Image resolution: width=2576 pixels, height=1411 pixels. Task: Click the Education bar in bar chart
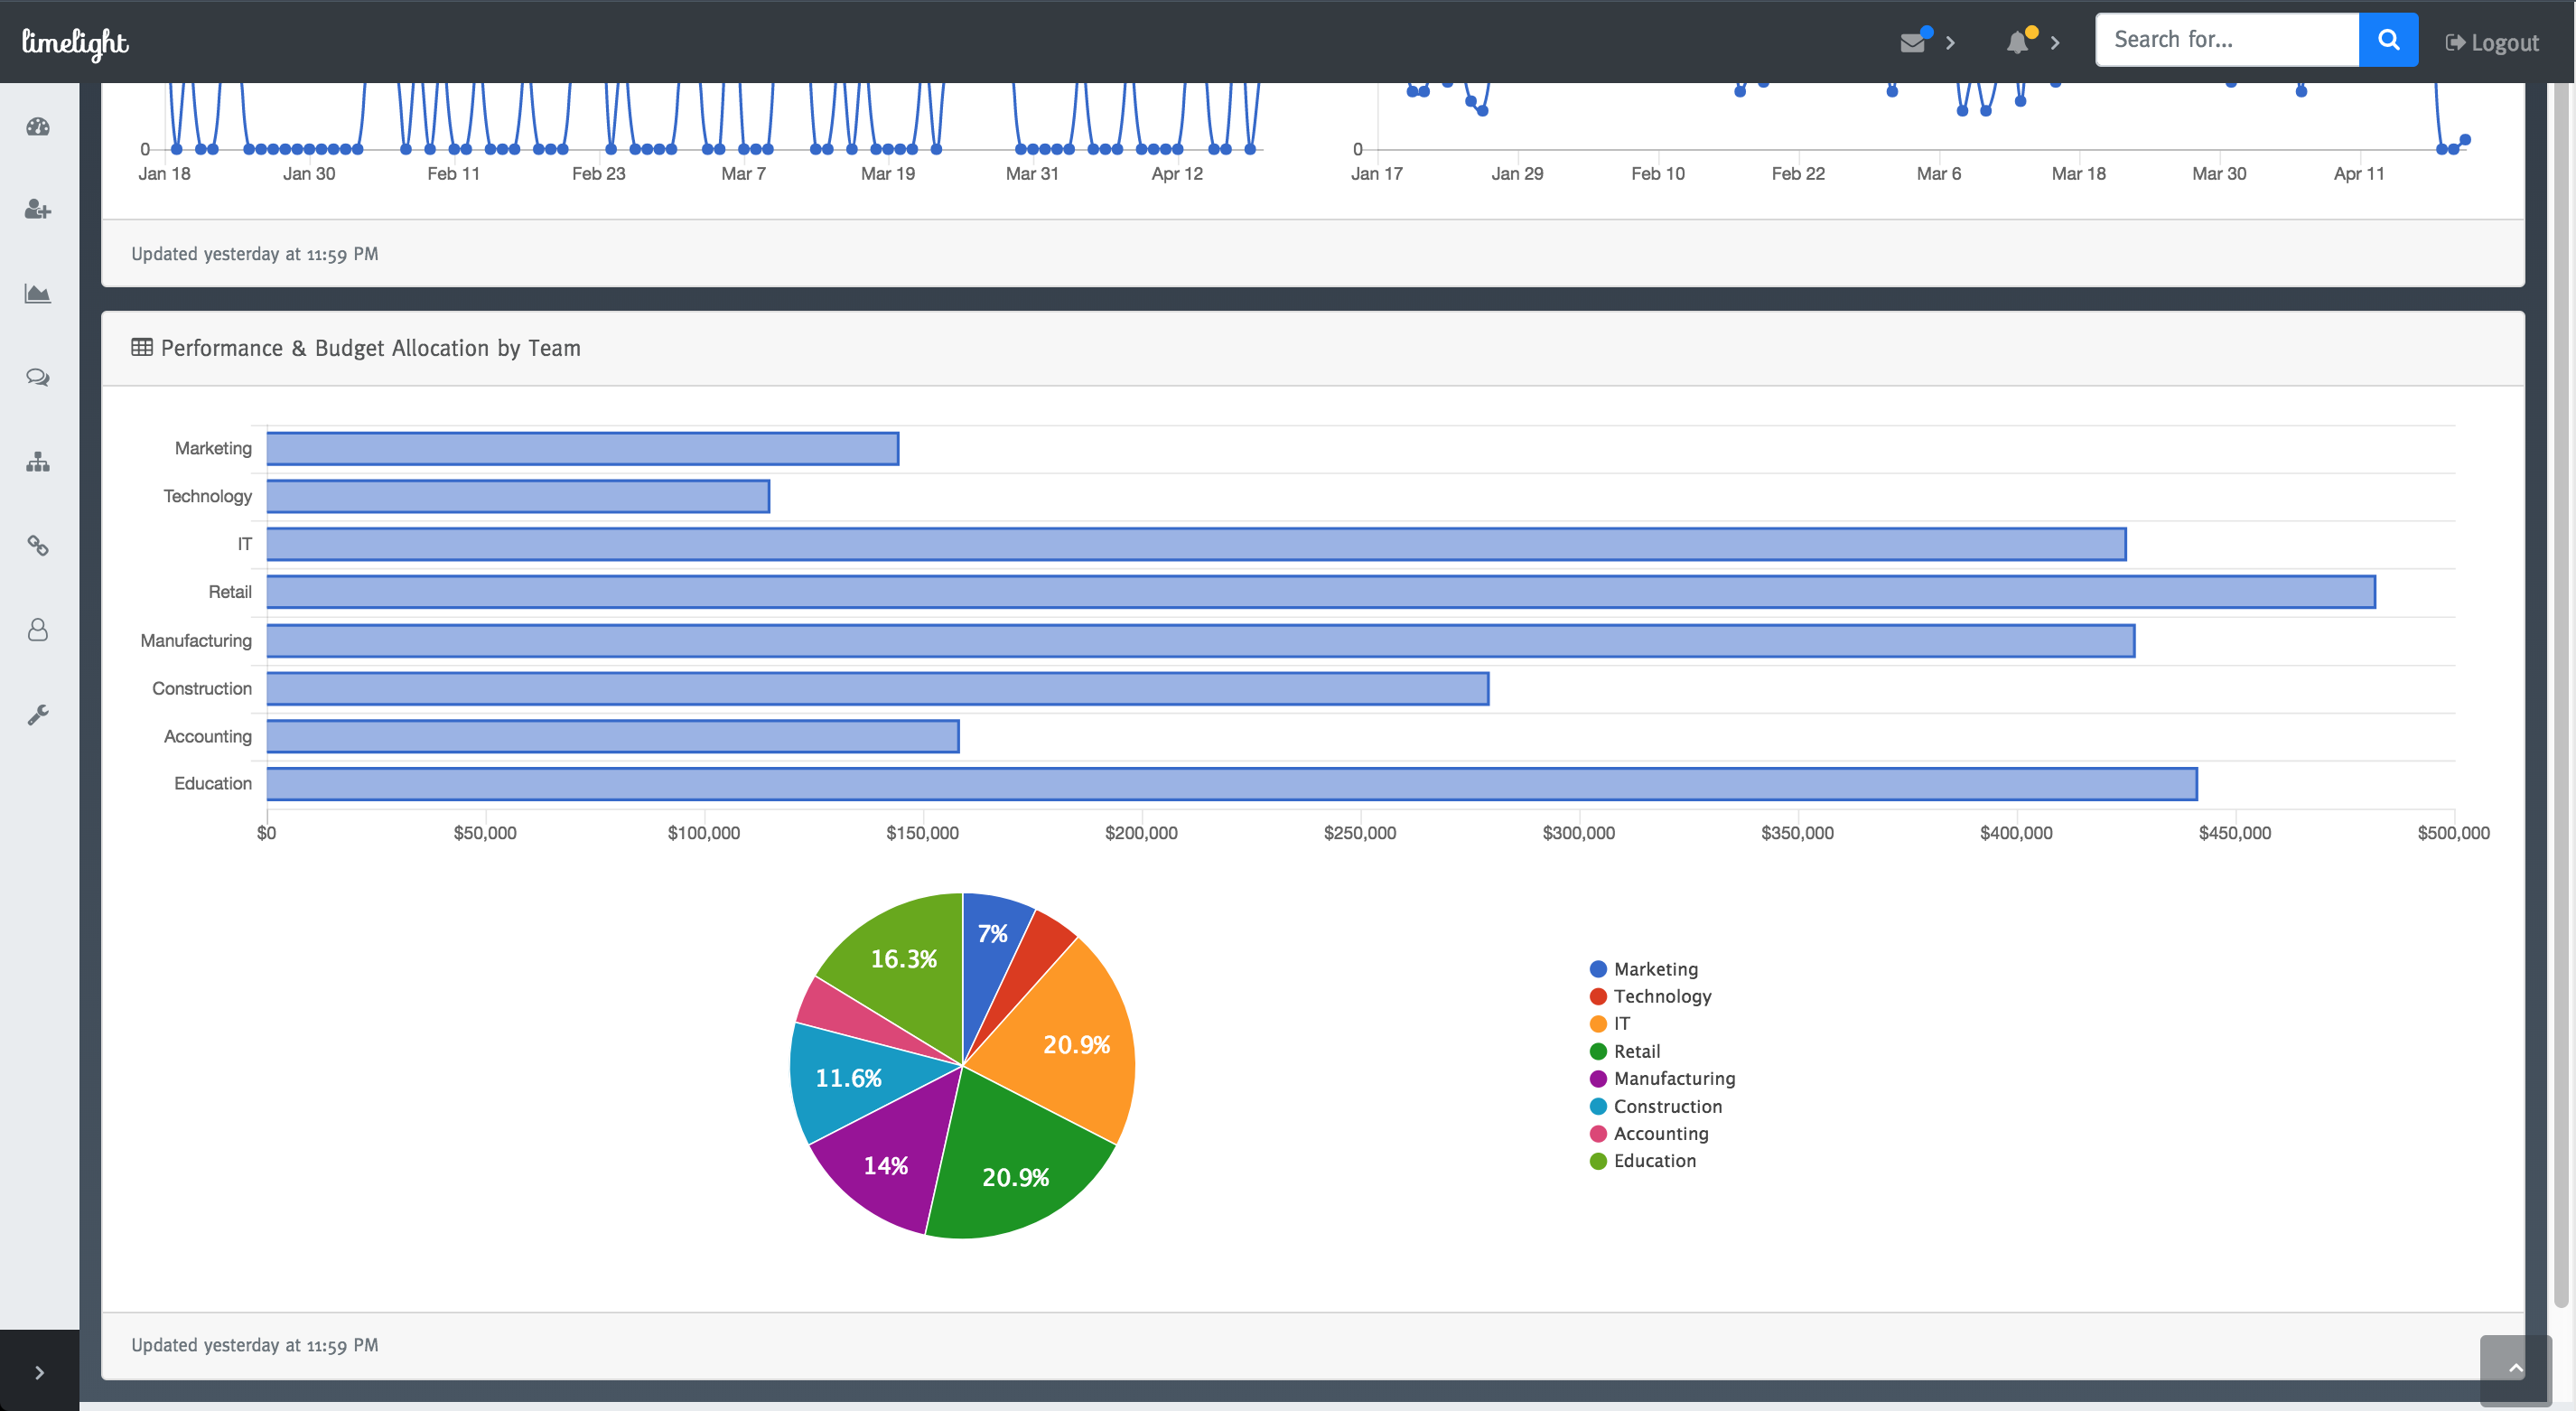(1232, 784)
